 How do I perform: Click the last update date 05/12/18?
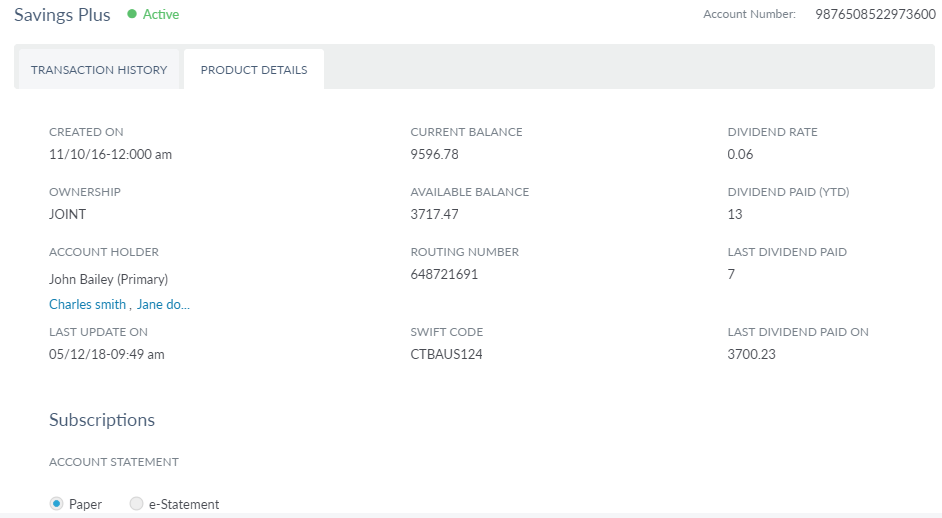(x=106, y=354)
